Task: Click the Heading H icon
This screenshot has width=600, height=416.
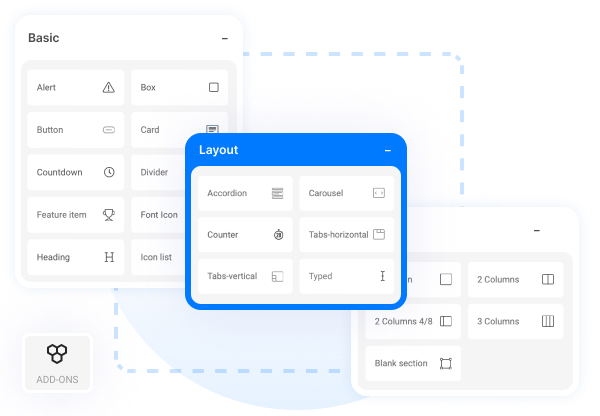Action: point(109,257)
